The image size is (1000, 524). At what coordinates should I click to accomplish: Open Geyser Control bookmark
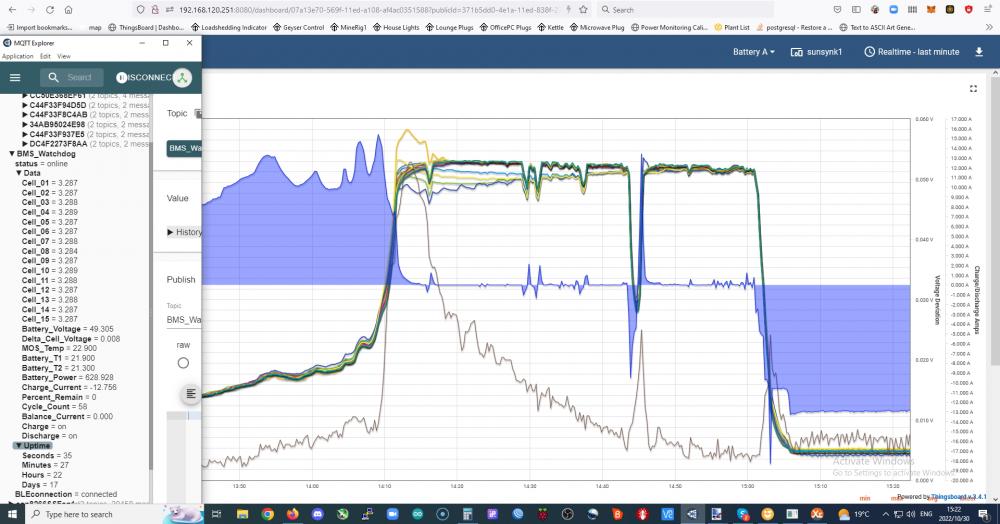click(x=298, y=27)
